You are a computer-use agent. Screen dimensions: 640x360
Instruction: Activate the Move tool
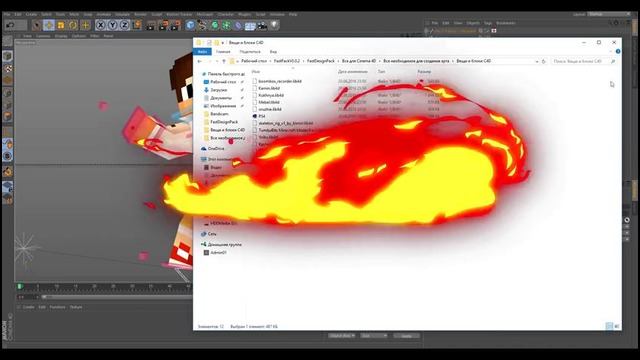[x=49, y=25]
